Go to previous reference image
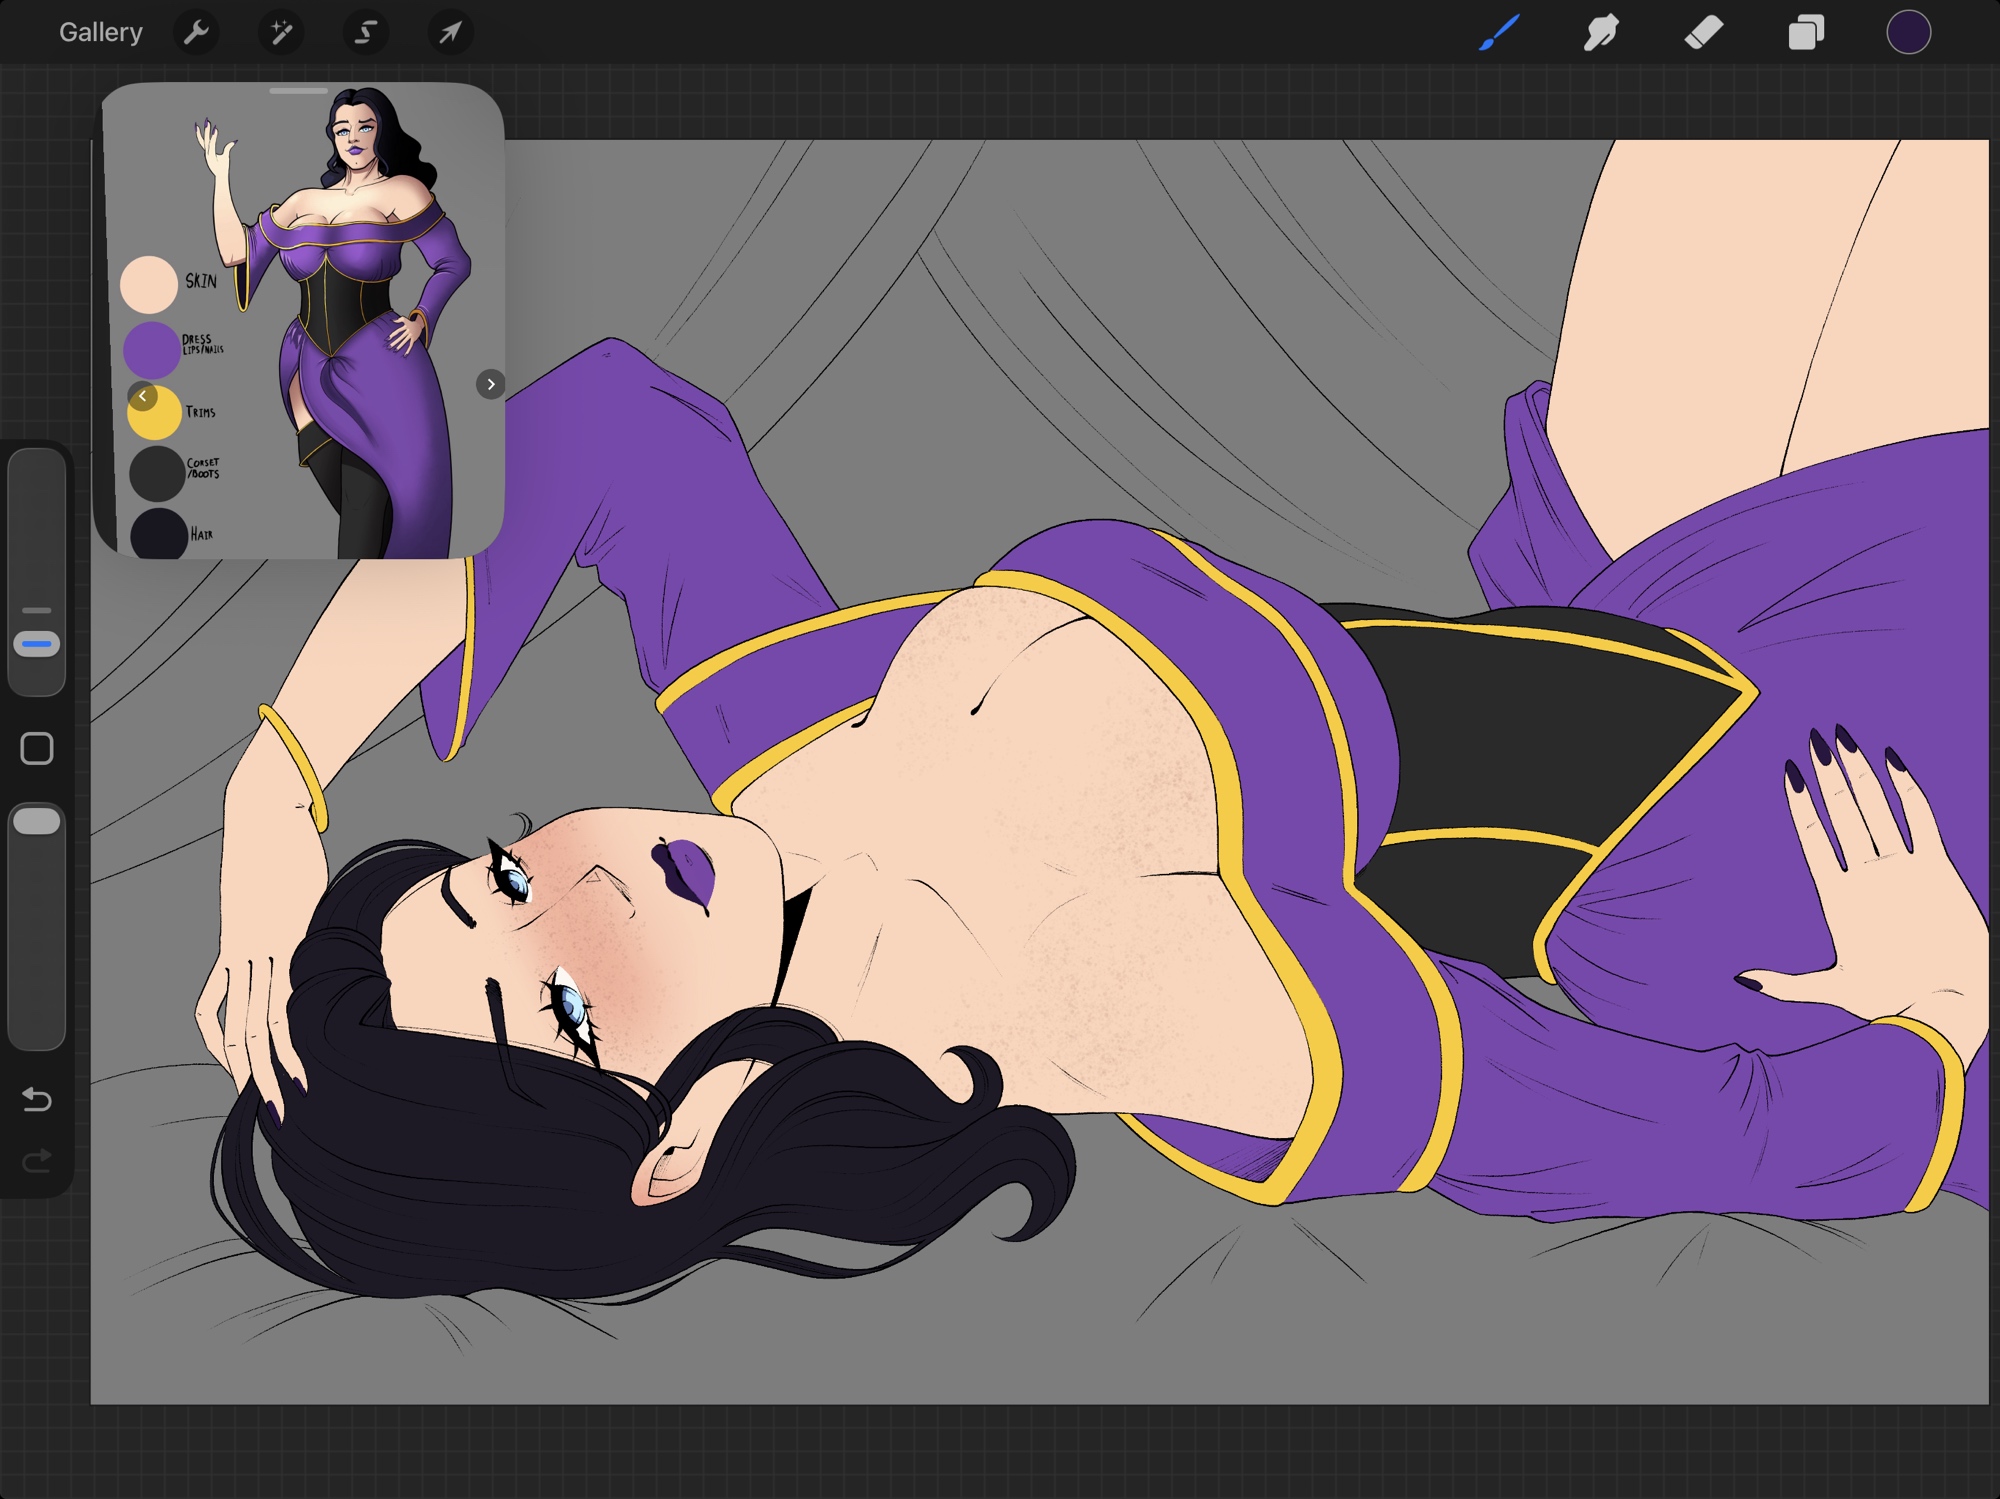The width and height of the screenshot is (2000, 1499). point(143,396)
